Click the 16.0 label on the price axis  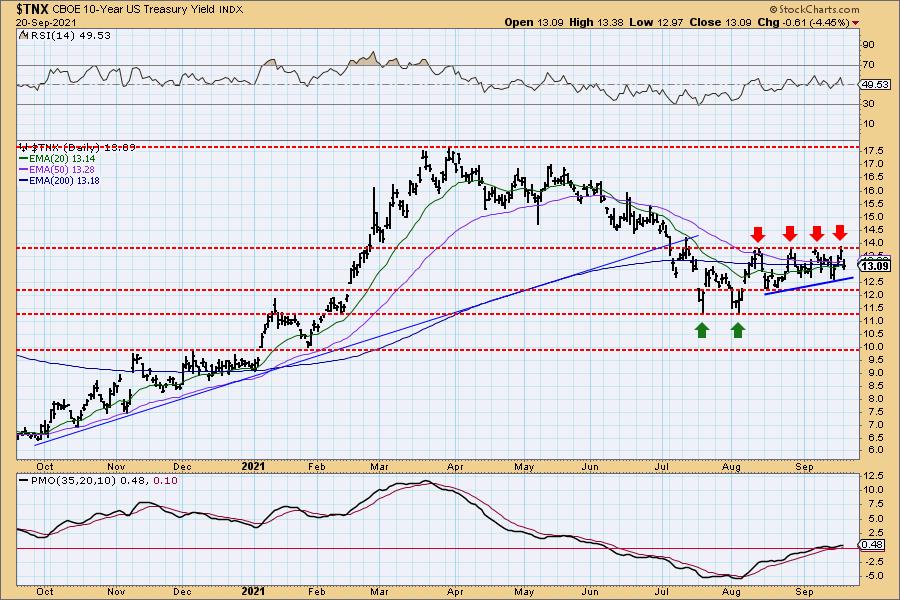coord(872,191)
